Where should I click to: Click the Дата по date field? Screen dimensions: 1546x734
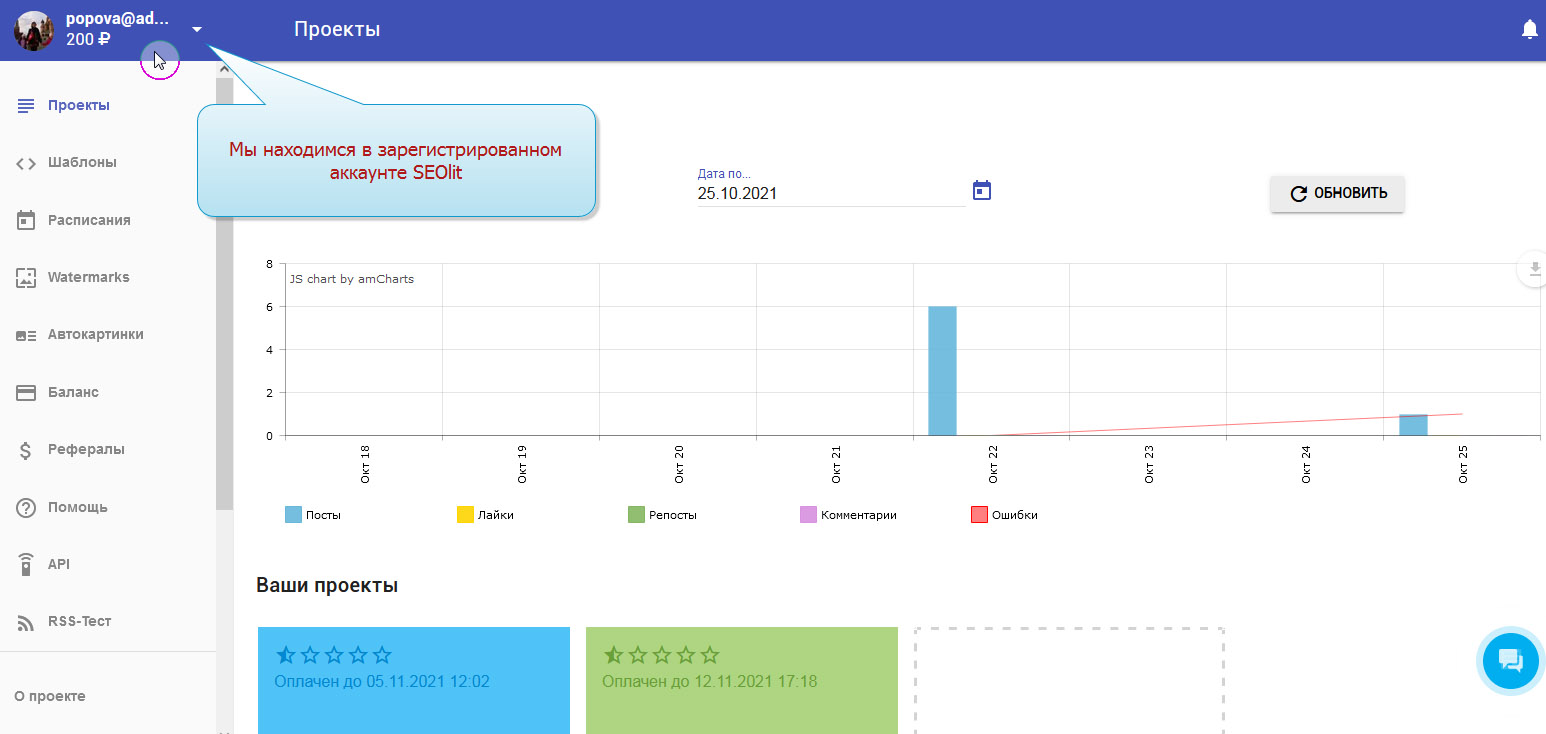click(830, 194)
